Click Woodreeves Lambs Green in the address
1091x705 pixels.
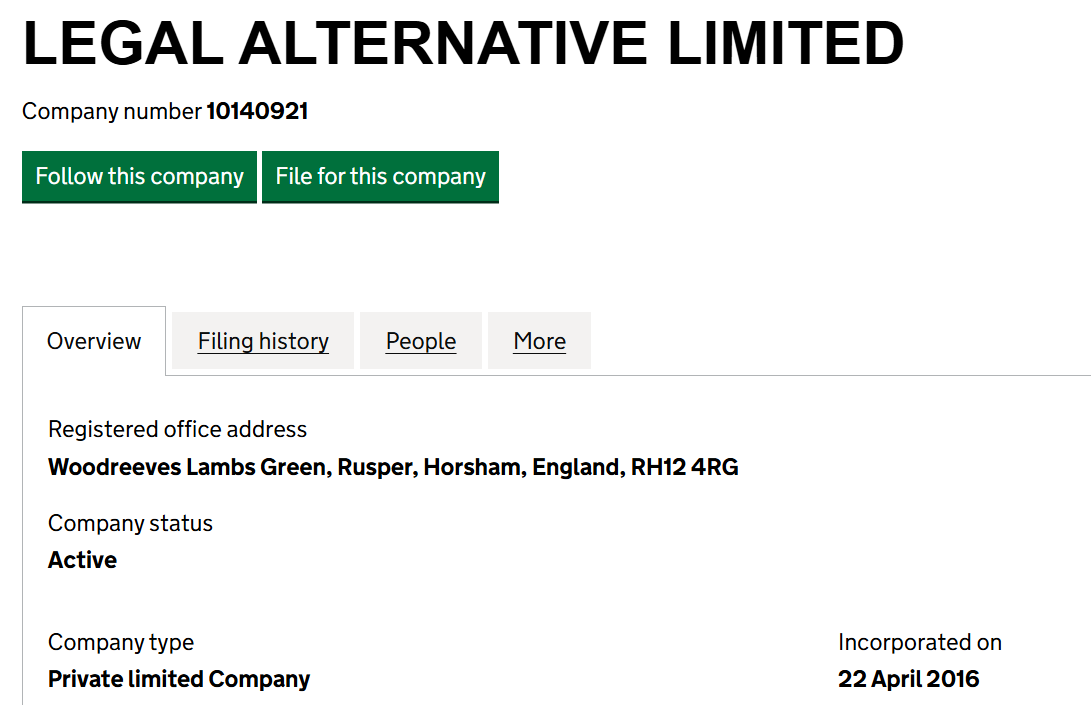[x=187, y=467]
